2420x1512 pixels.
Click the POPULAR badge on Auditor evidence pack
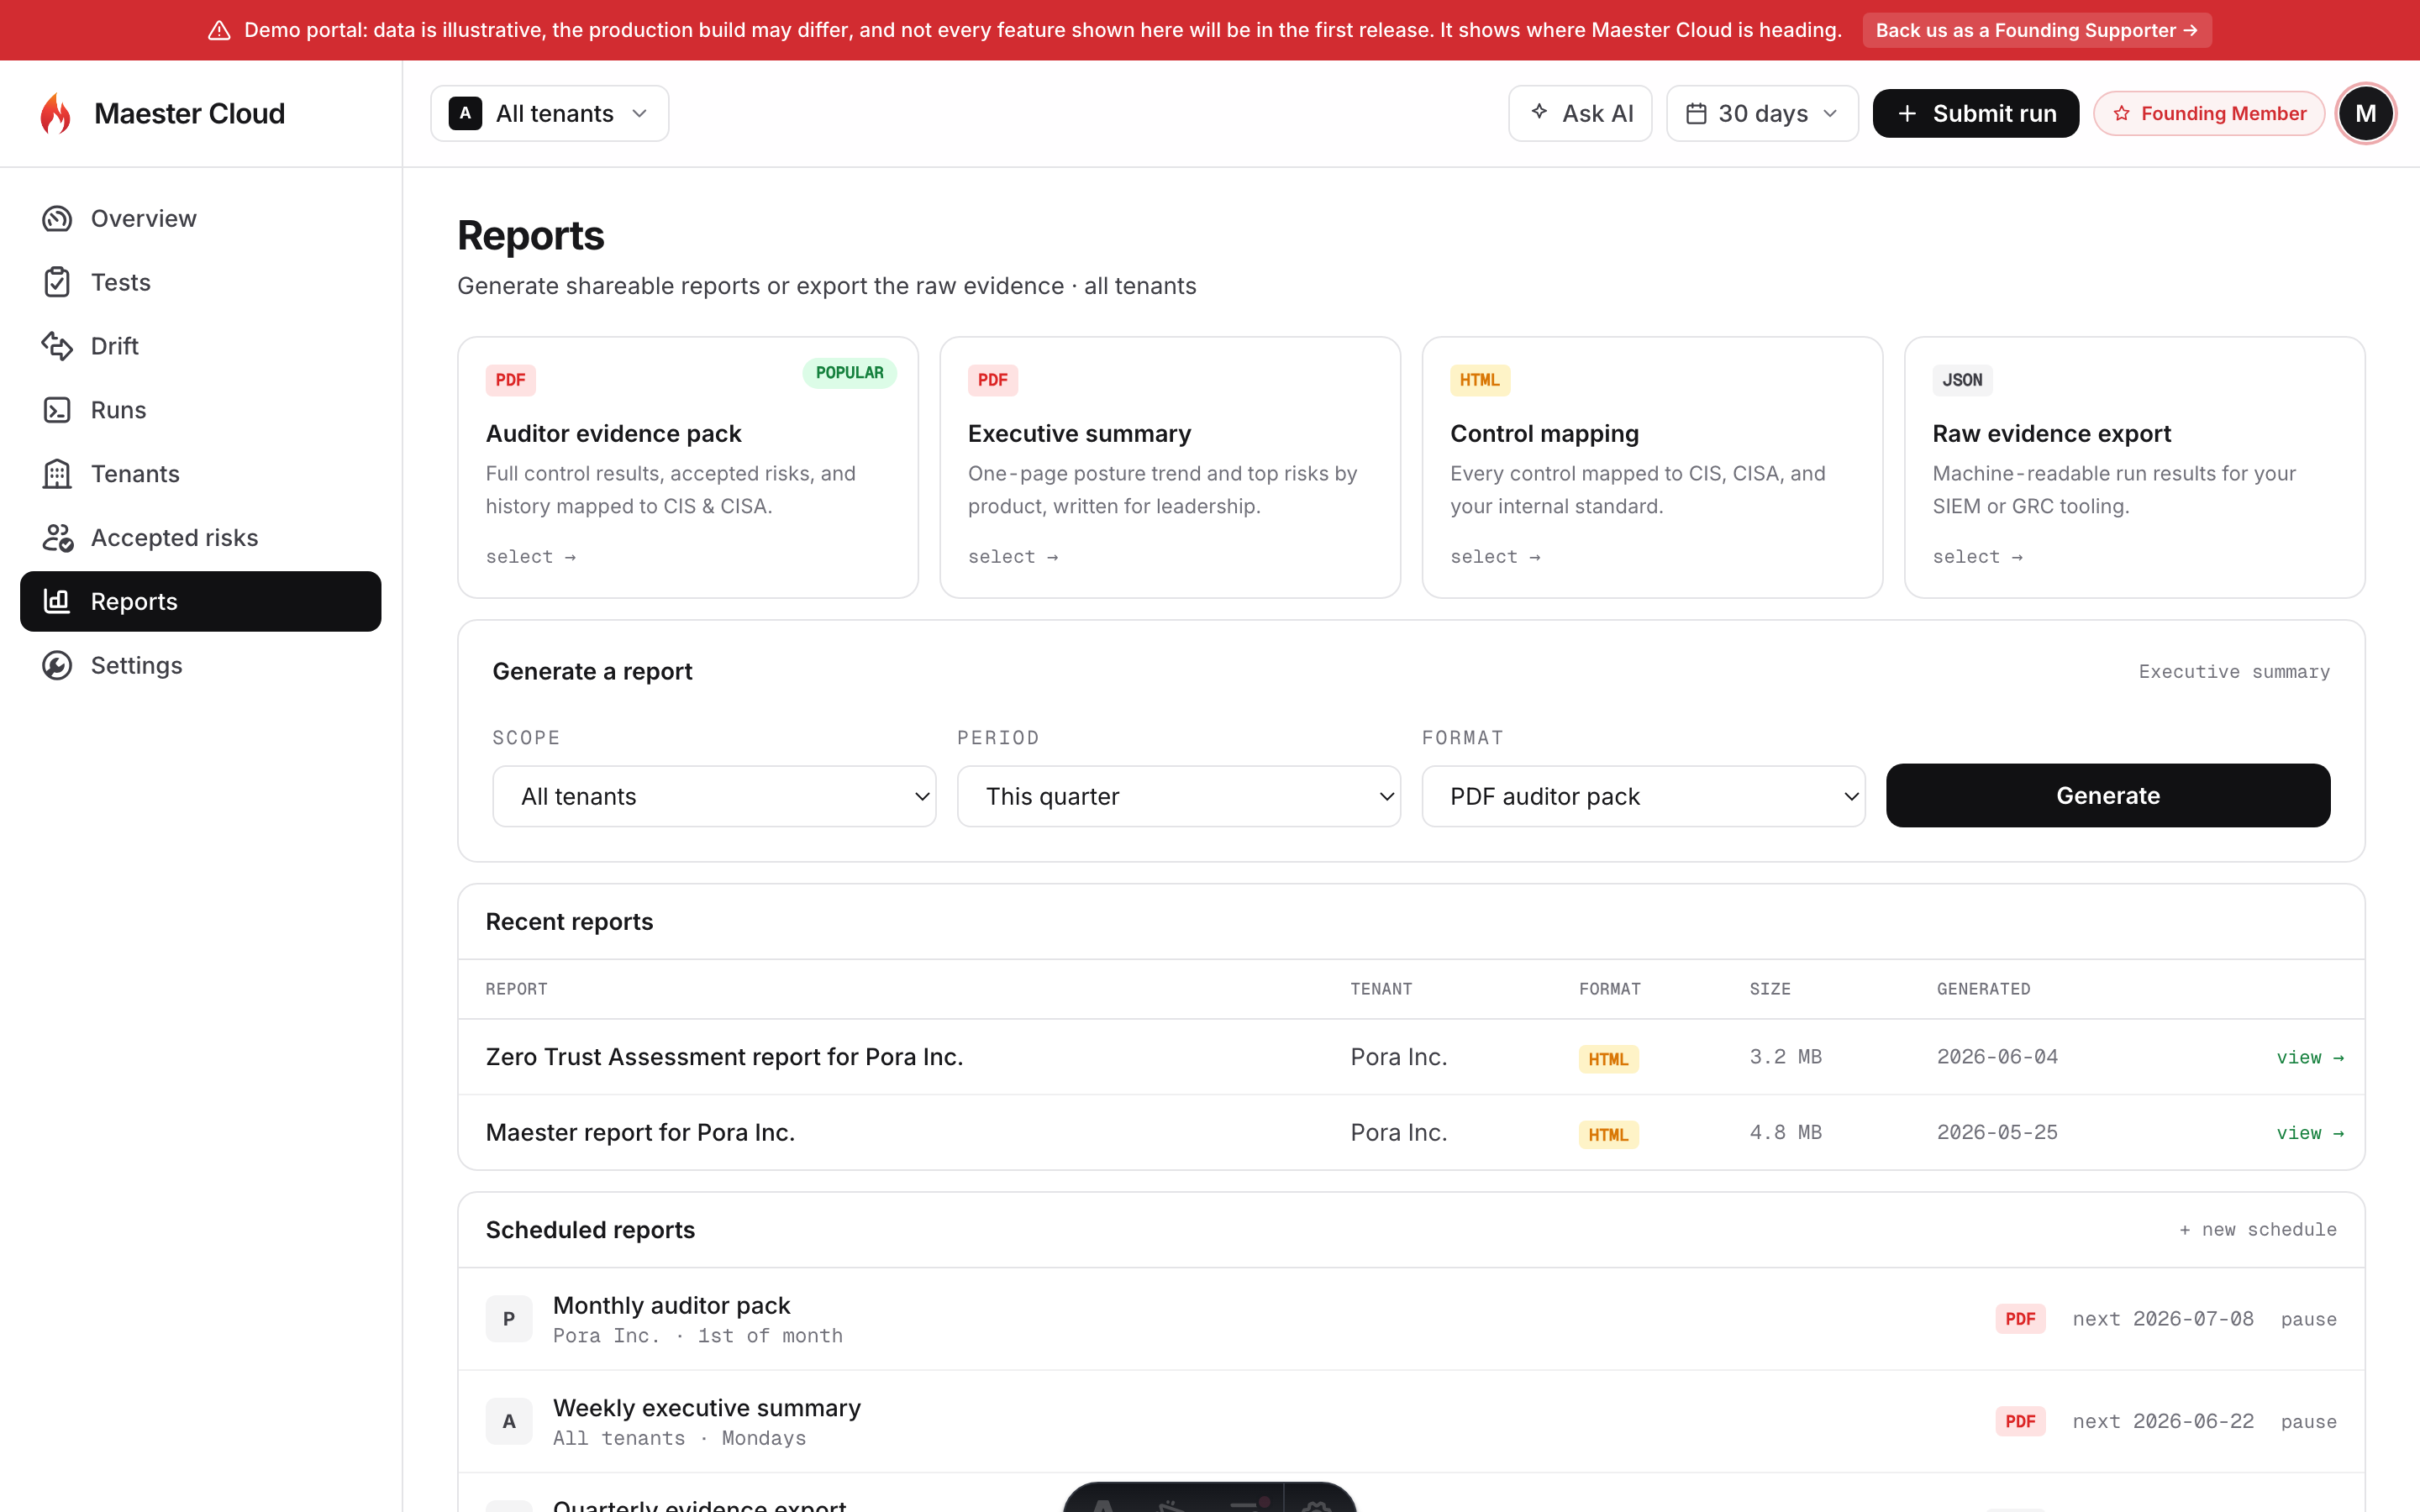point(850,373)
